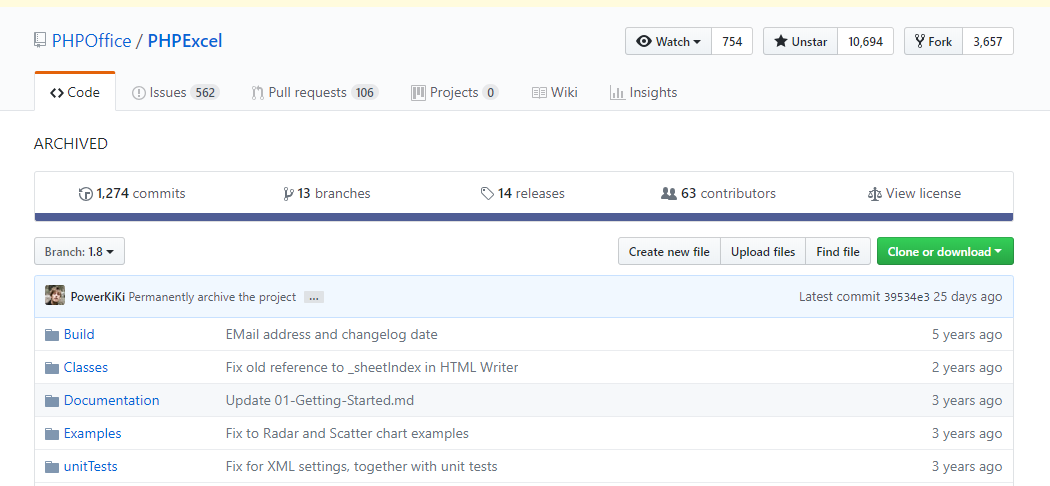
Task: Open 'EMail address and changelog date' commit
Action: (x=331, y=334)
